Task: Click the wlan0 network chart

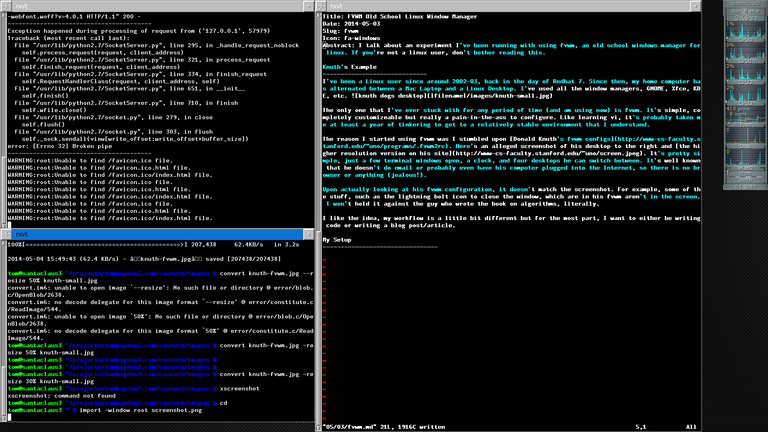Action: point(745,157)
